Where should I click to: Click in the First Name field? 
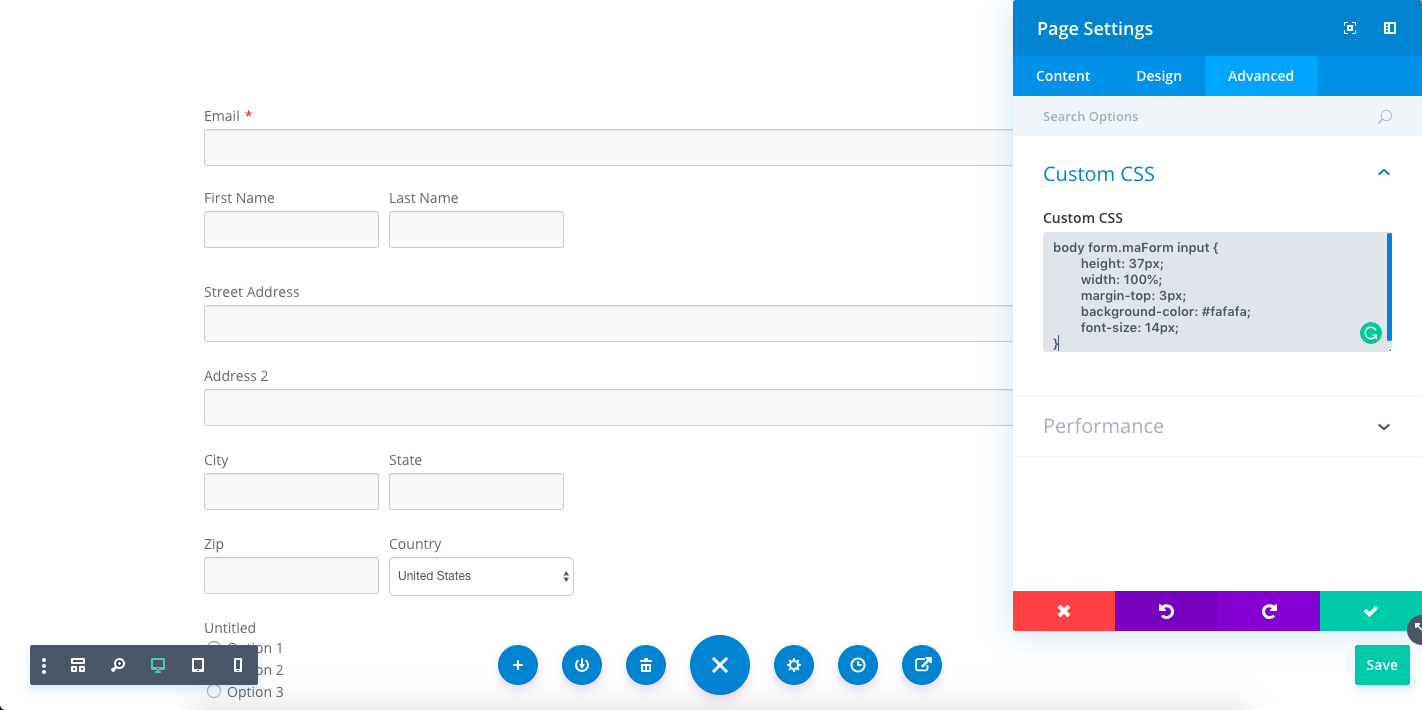[x=291, y=229]
